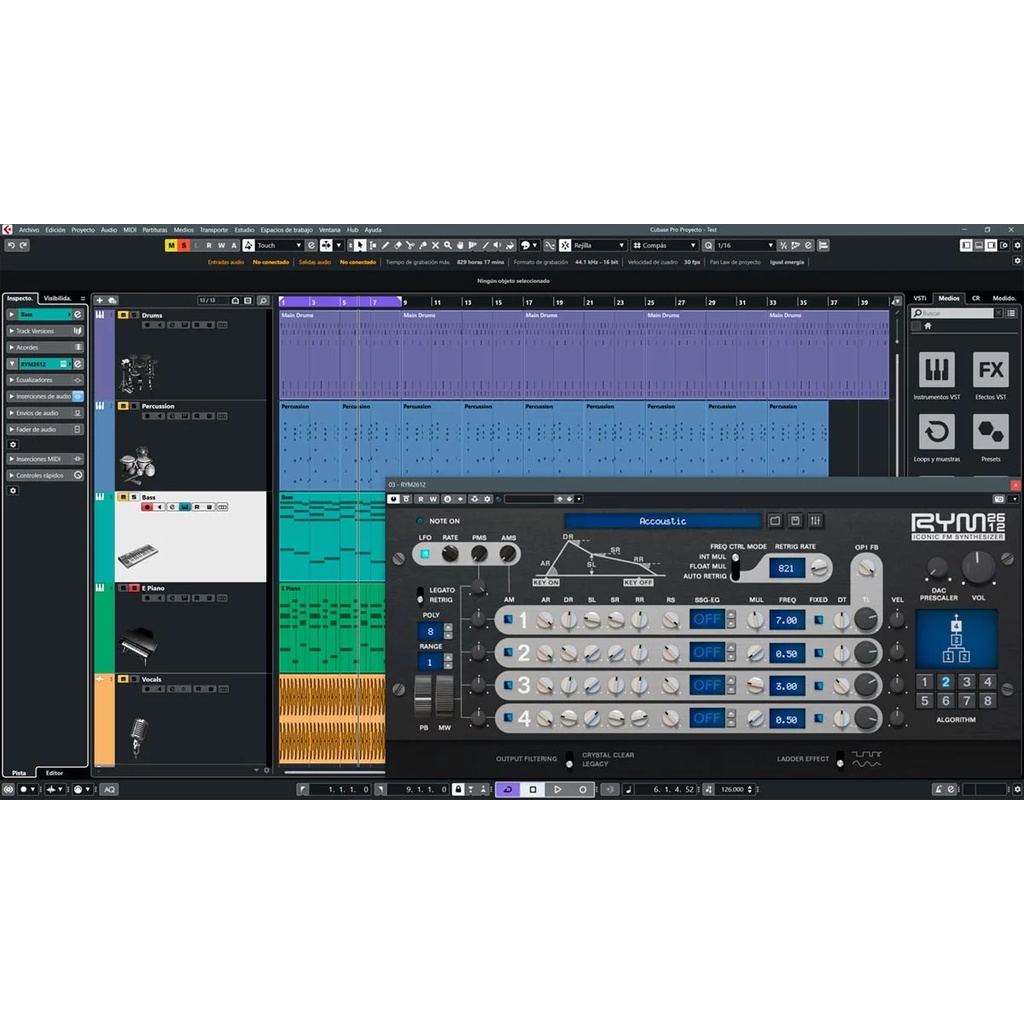The image size is (1024, 1024).
Task: Open setup gear icon at top right
Action: click(x=1017, y=246)
